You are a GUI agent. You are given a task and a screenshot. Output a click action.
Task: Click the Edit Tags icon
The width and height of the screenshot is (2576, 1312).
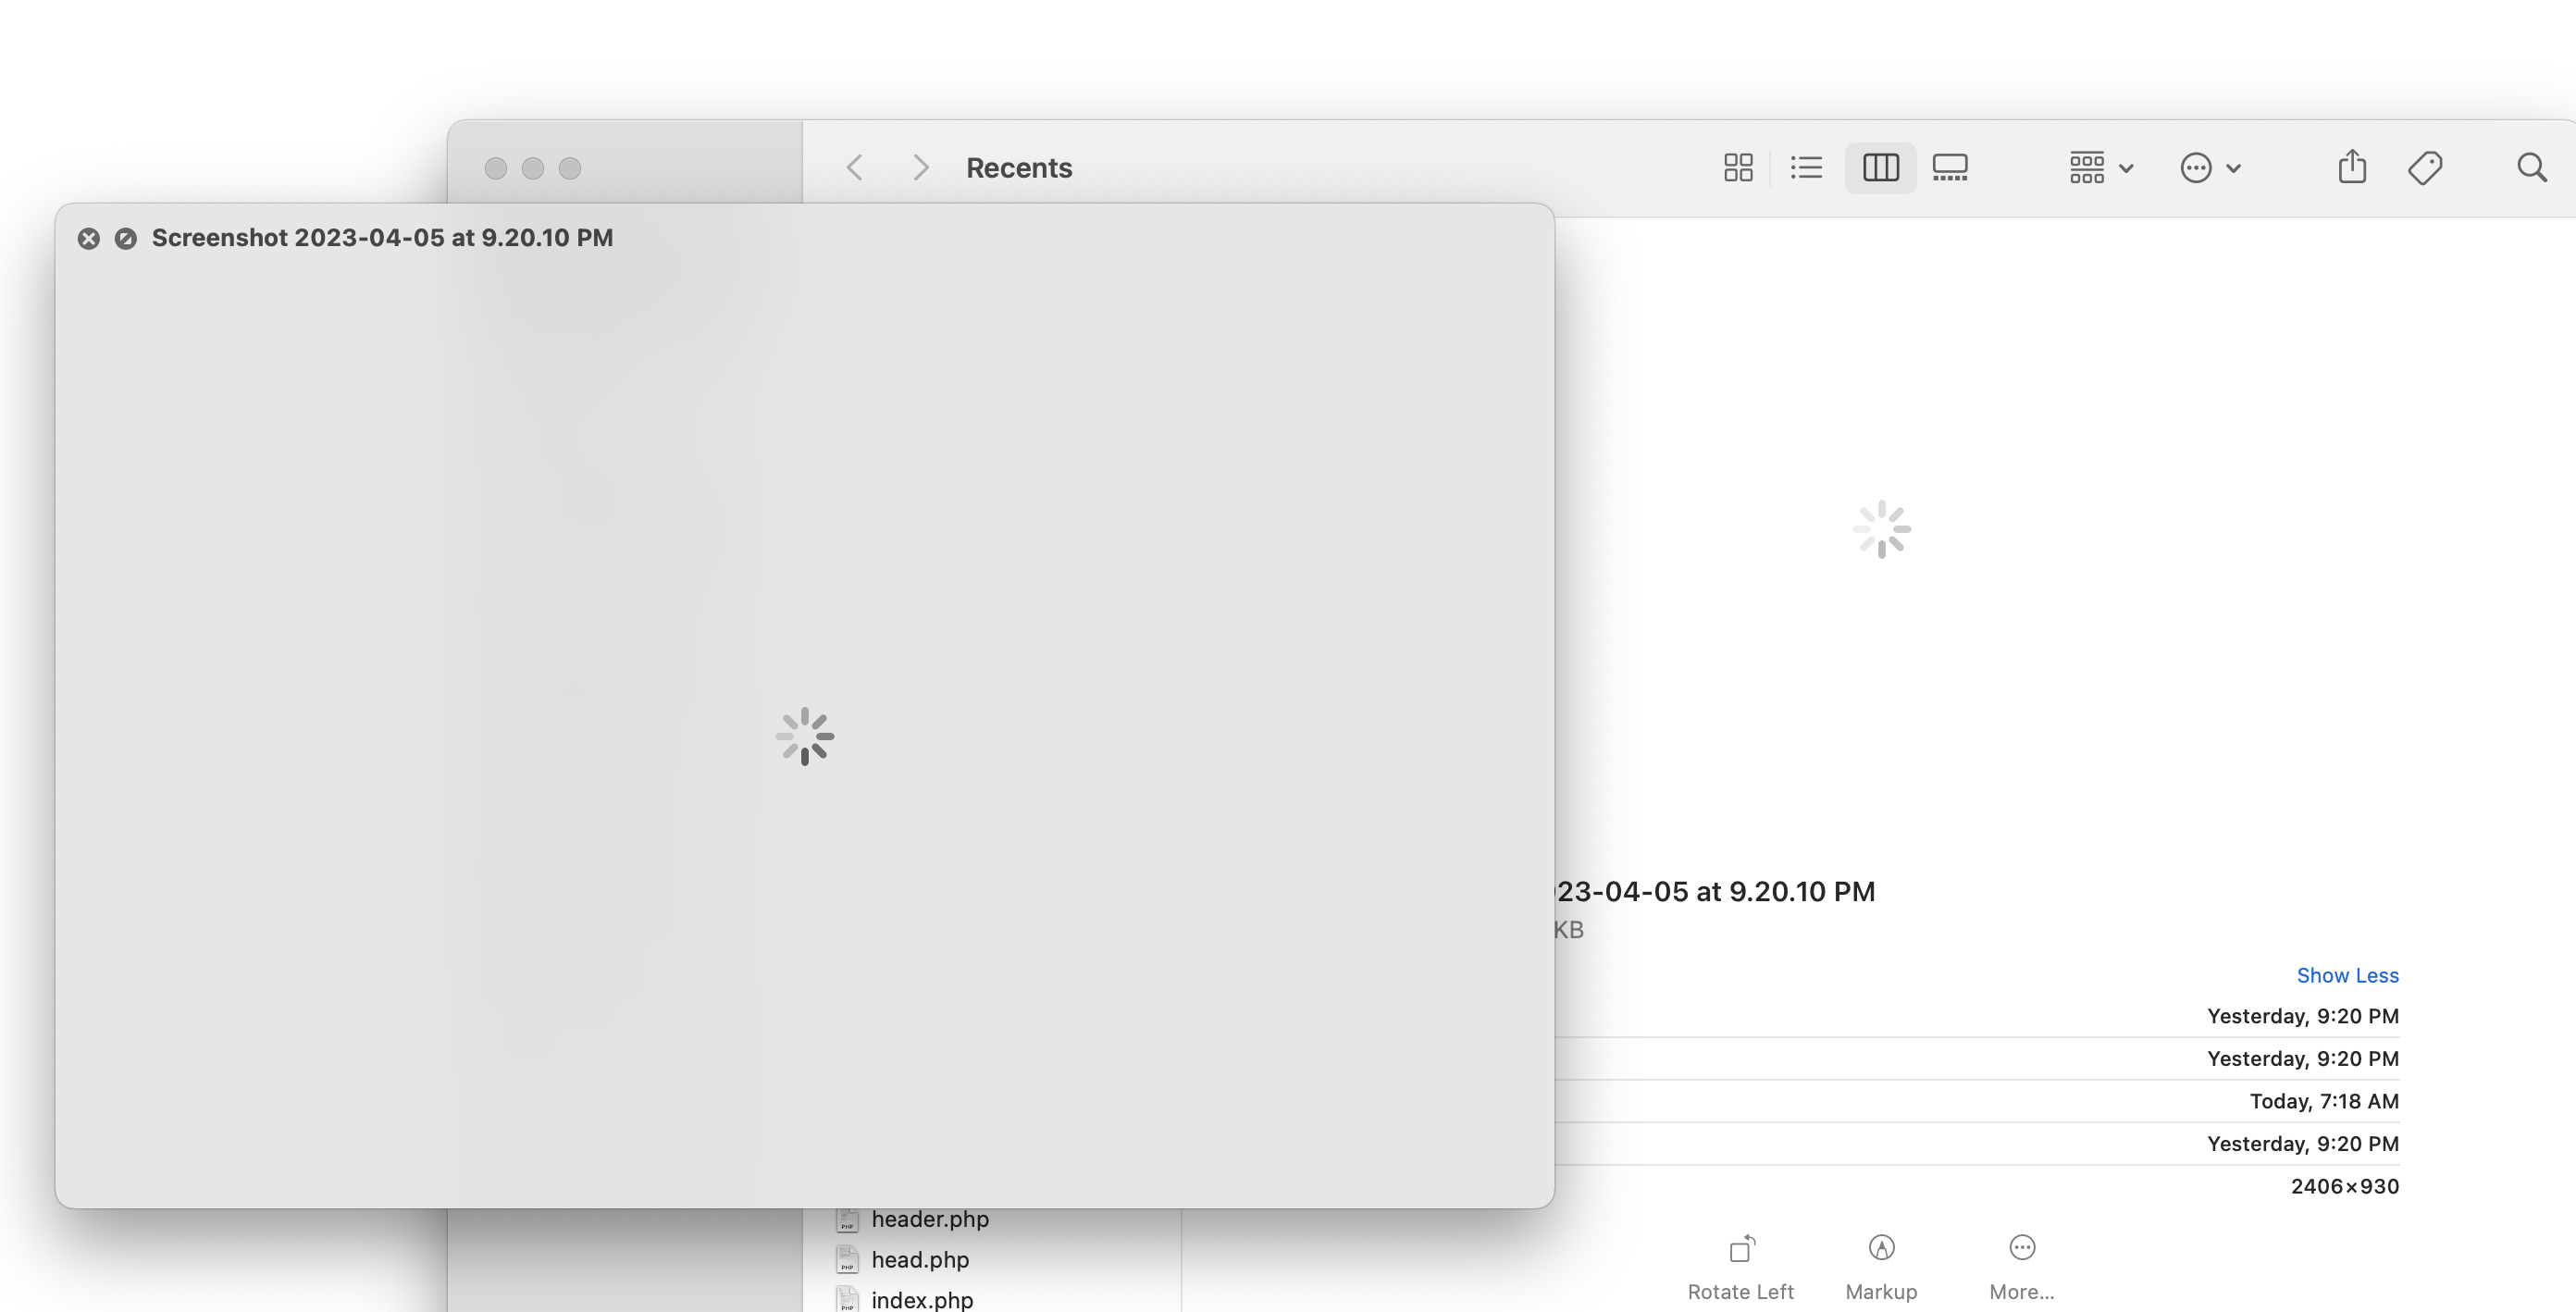(x=2425, y=167)
